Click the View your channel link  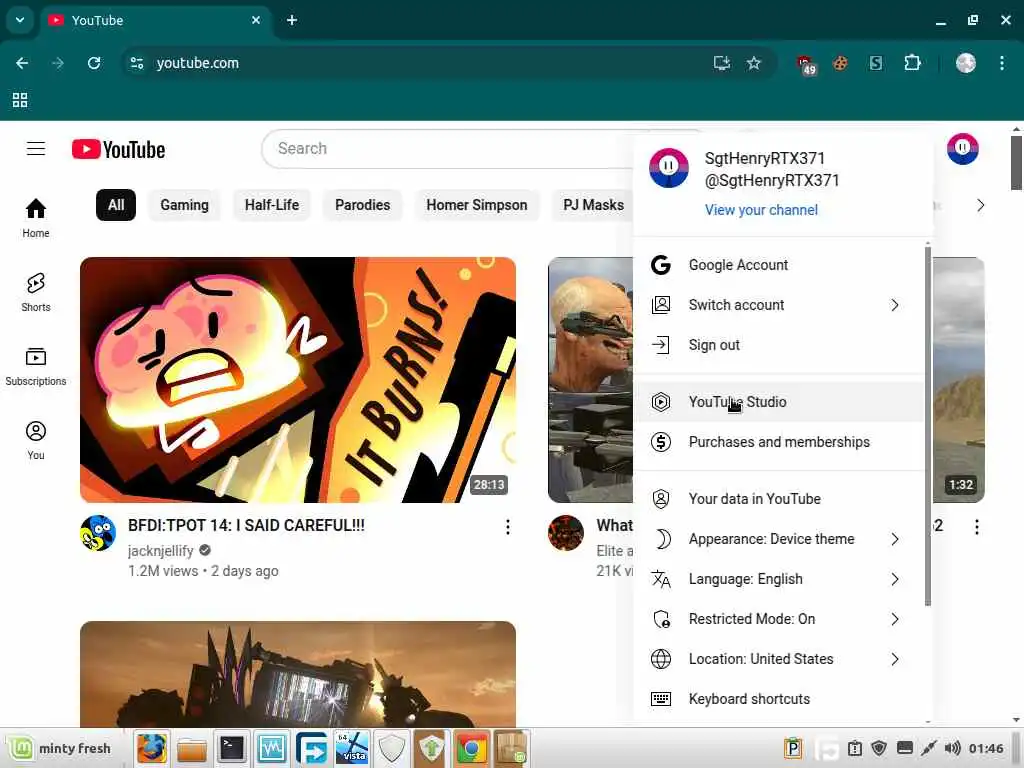tap(761, 210)
